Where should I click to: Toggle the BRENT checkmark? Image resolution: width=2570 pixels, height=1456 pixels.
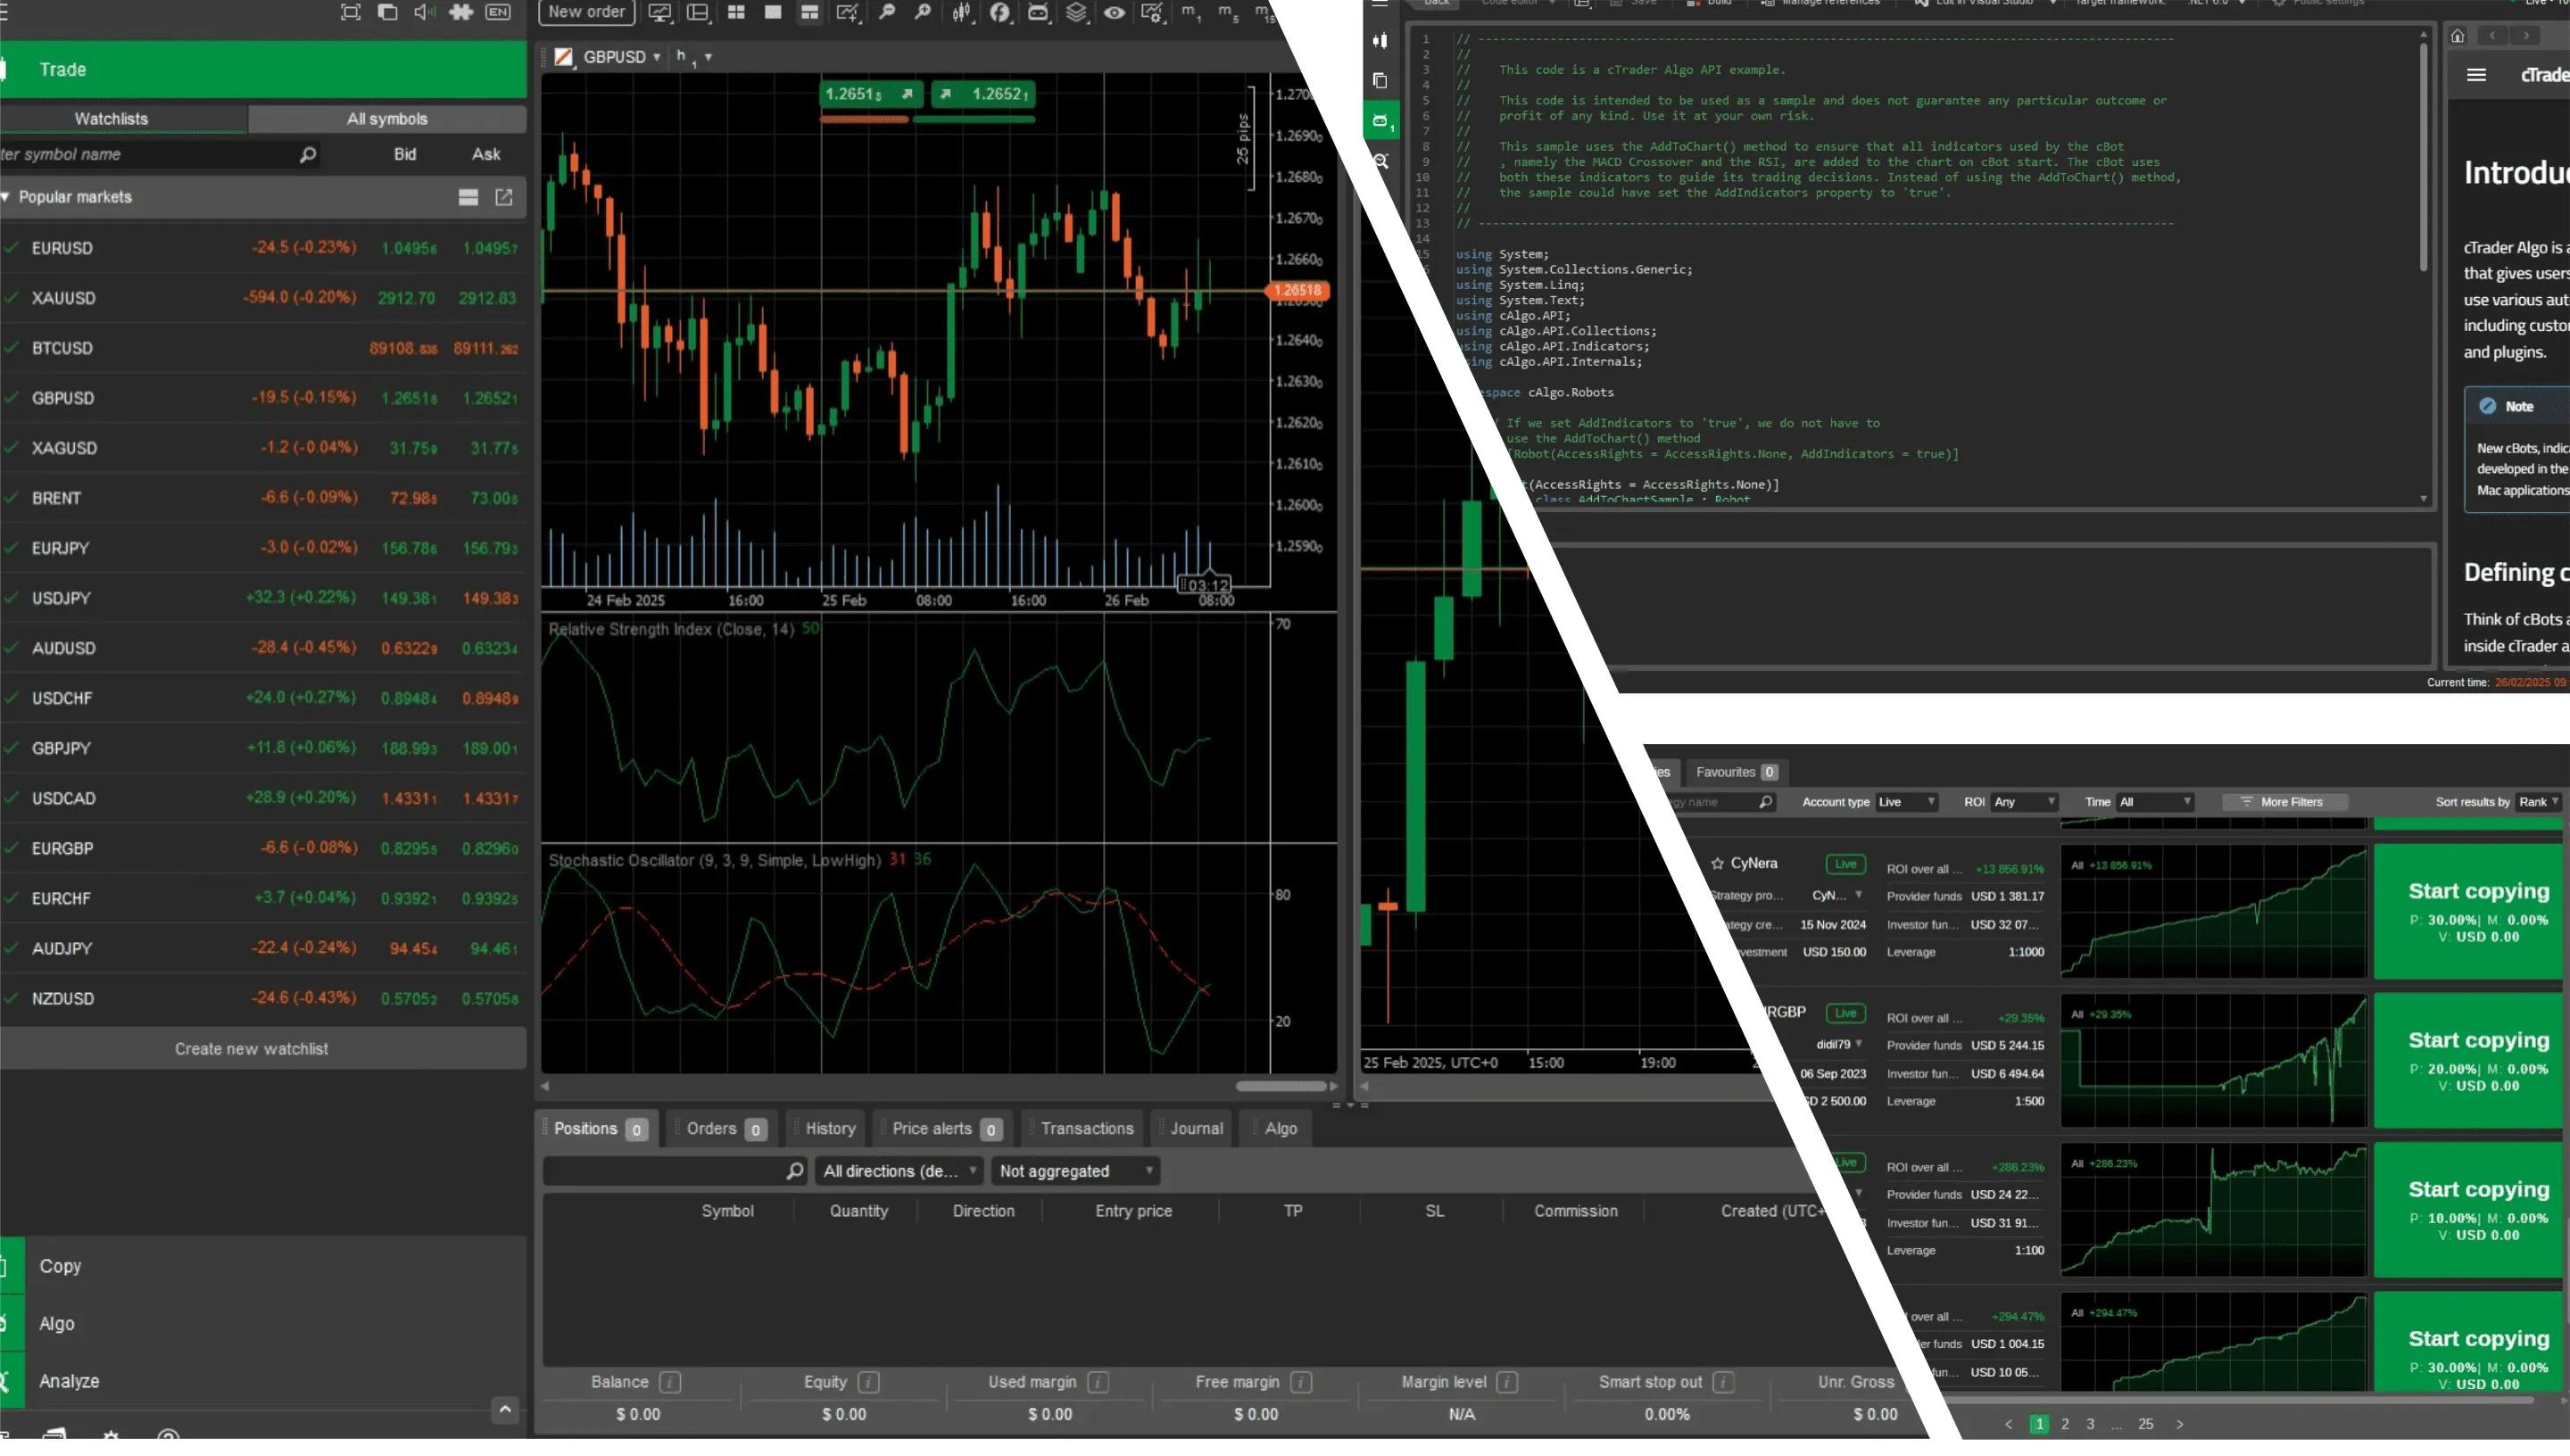pos(11,498)
